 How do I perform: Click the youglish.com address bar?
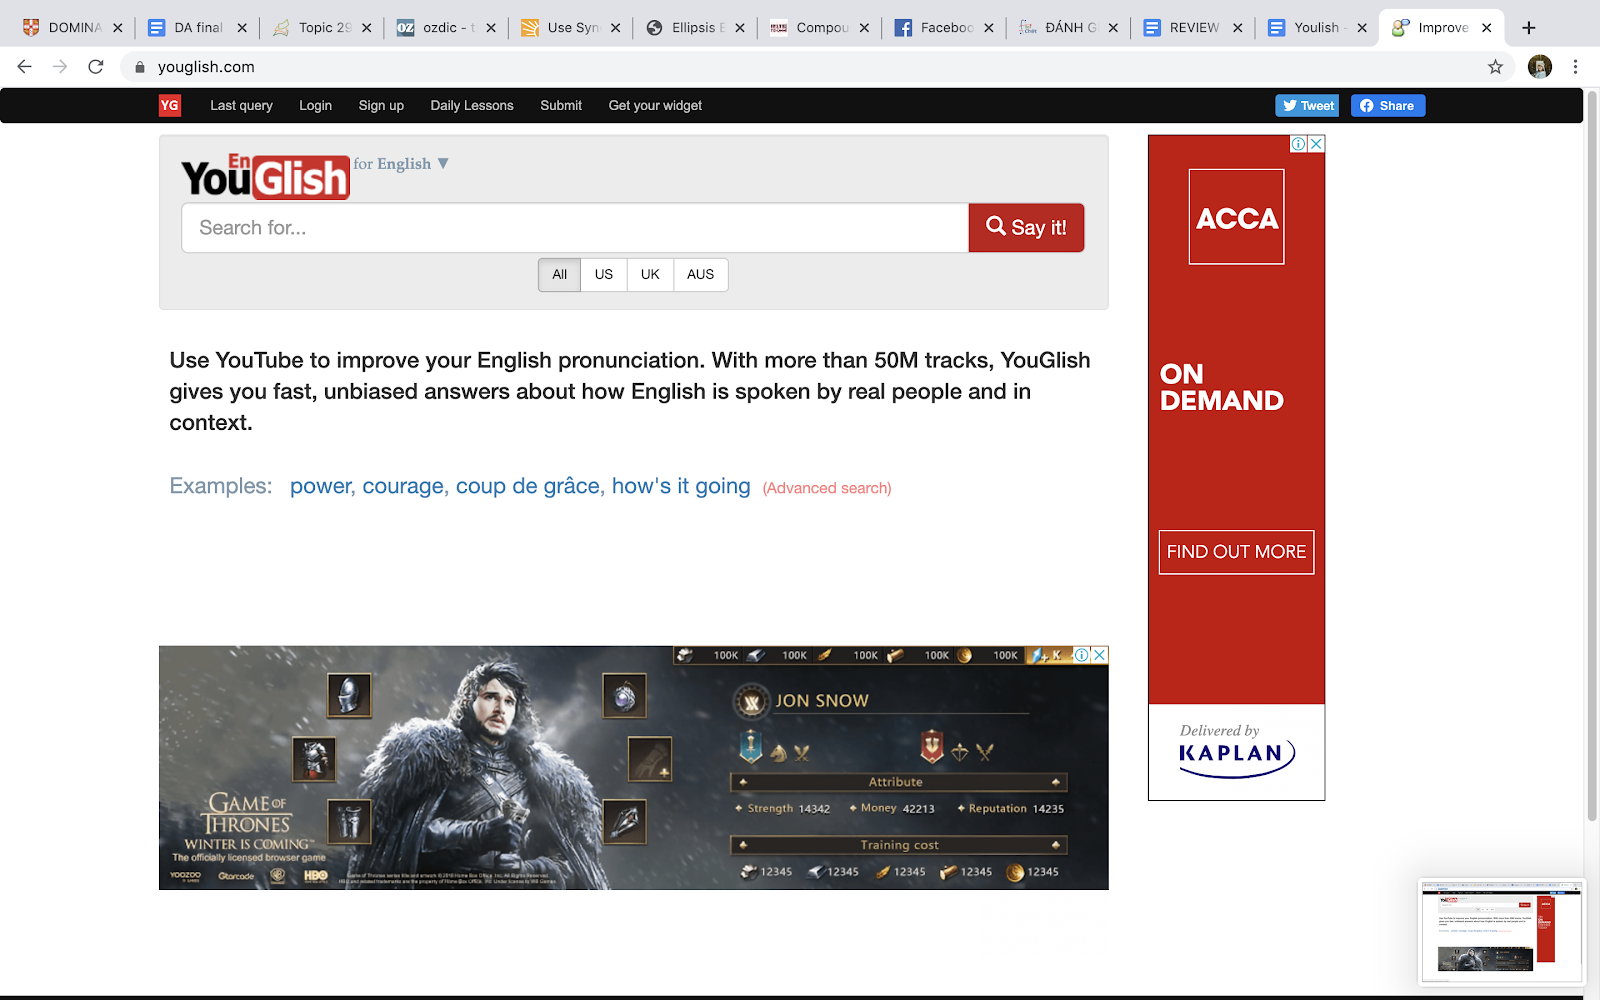pyautogui.click(x=800, y=67)
